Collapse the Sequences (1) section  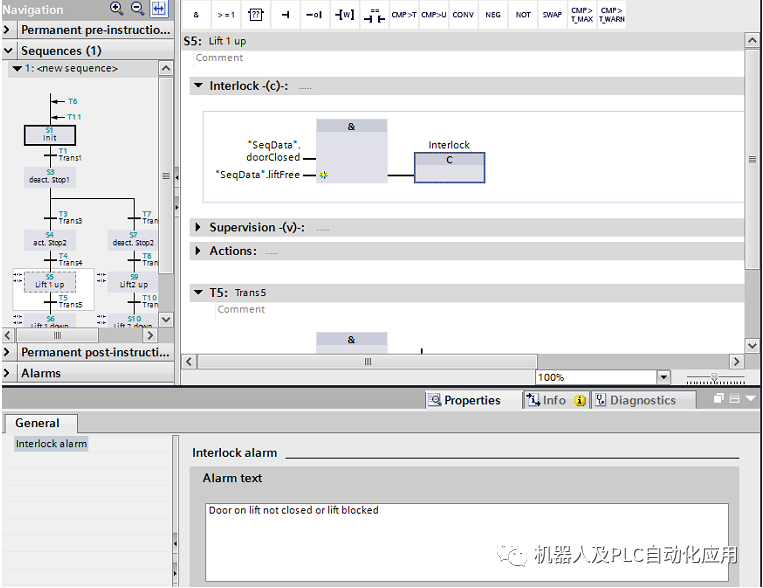point(8,51)
